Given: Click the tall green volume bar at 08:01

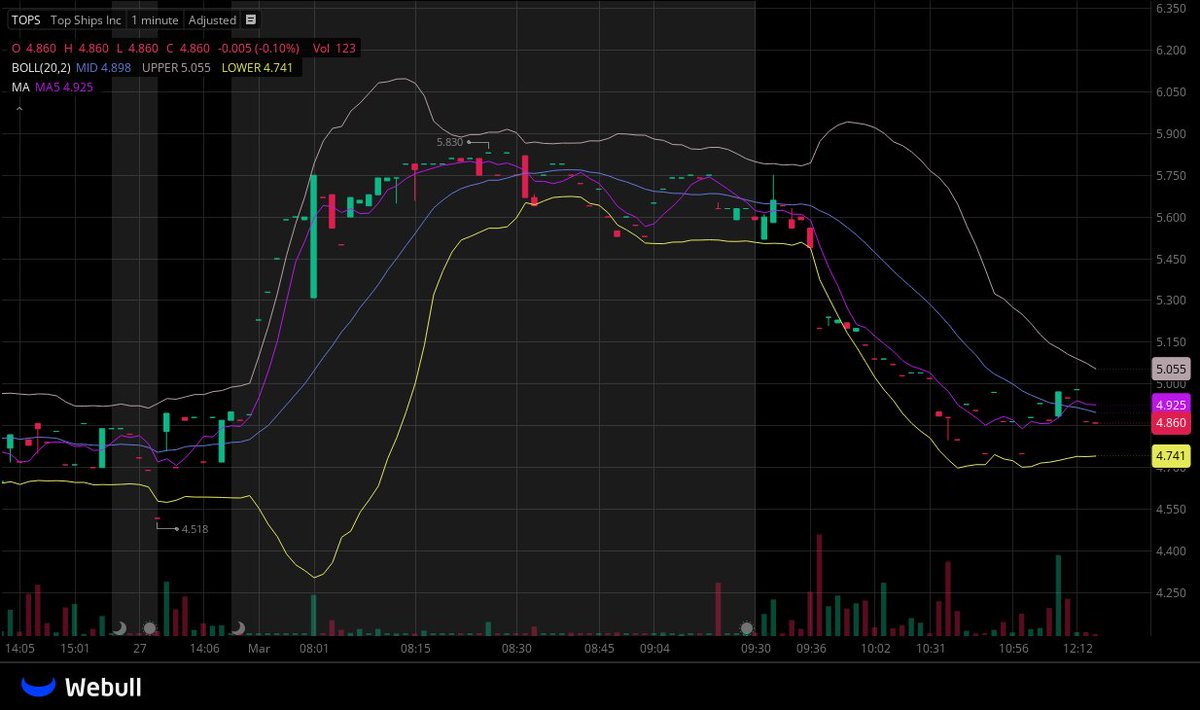Looking at the screenshot, I should (x=314, y=615).
